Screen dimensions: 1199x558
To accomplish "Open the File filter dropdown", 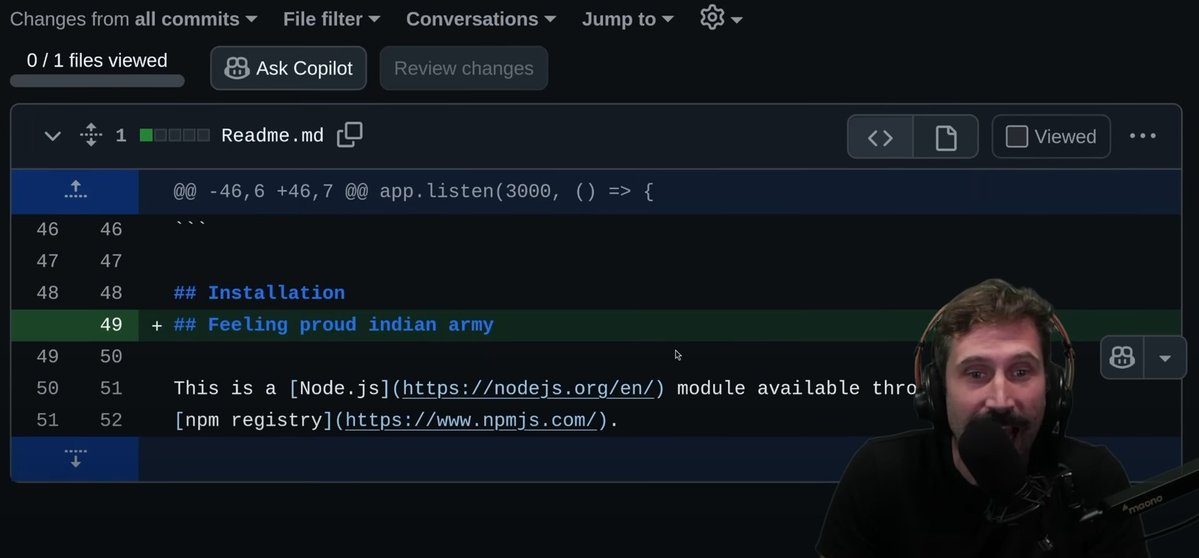I will (x=331, y=19).
